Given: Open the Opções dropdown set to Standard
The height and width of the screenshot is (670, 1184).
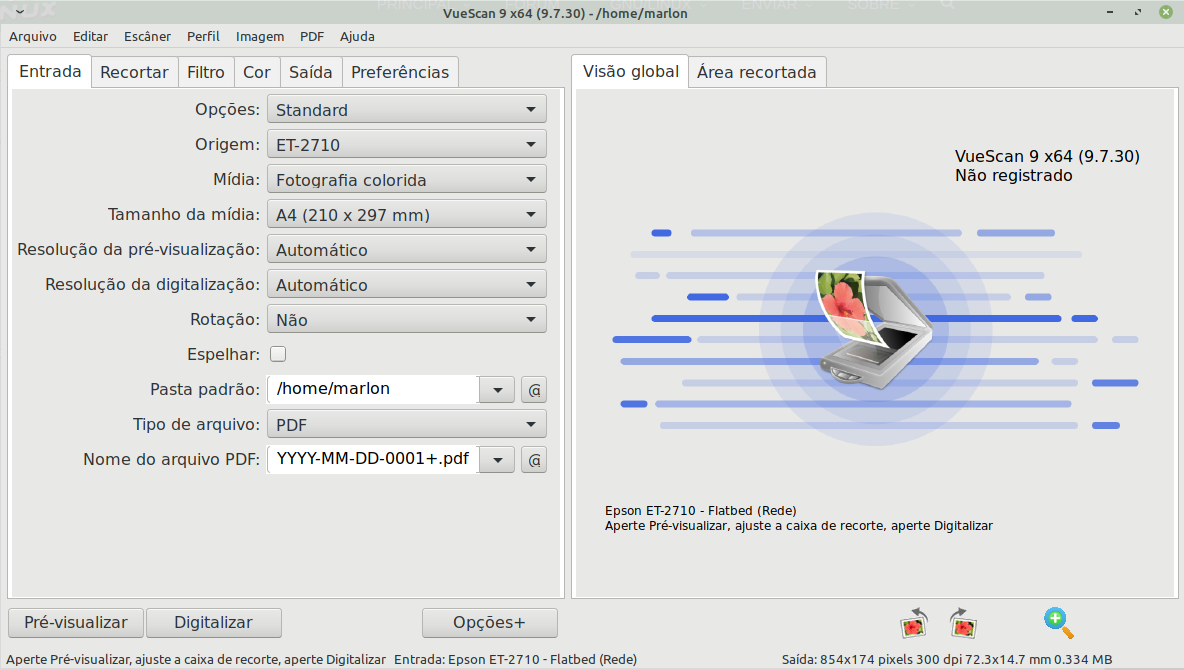Looking at the screenshot, I should tap(406, 110).
